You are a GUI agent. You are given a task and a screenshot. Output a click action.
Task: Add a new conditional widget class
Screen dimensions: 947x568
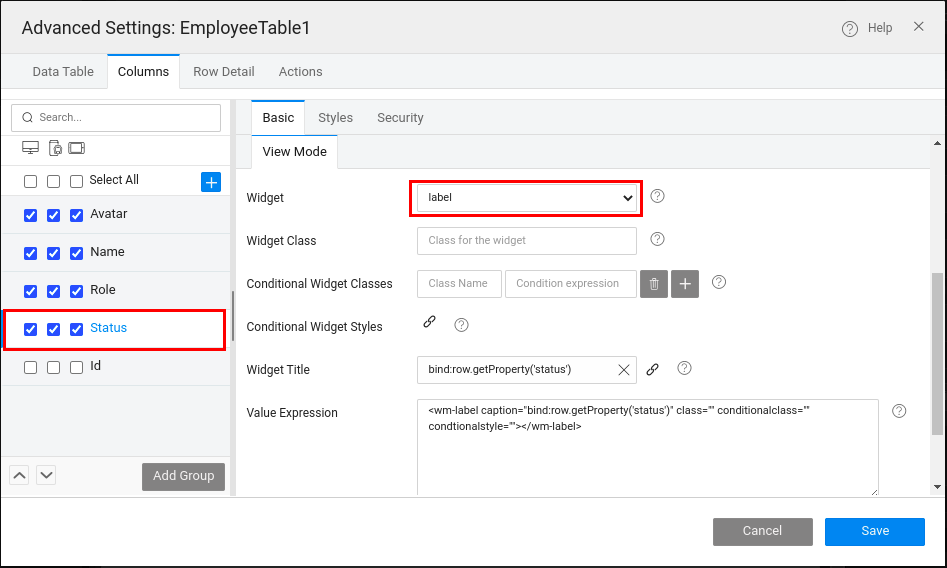click(685, 284)
